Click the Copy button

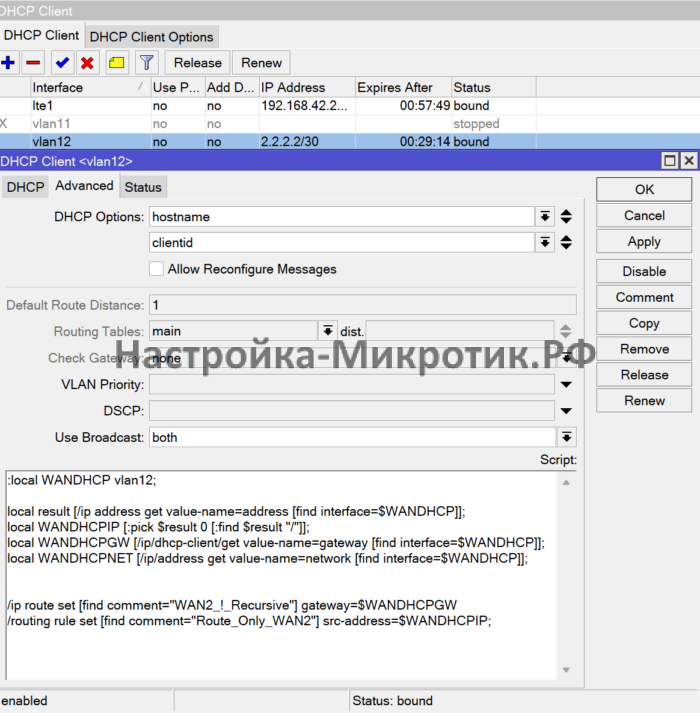point(644,323)
